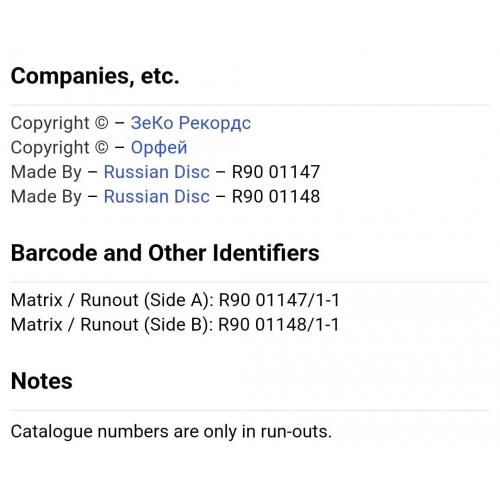Image resolution: width=500 pixels, height=500 pixels.
Task: Follow Russian Disc link beside R90 01148
Action: (x=157, y=196)
